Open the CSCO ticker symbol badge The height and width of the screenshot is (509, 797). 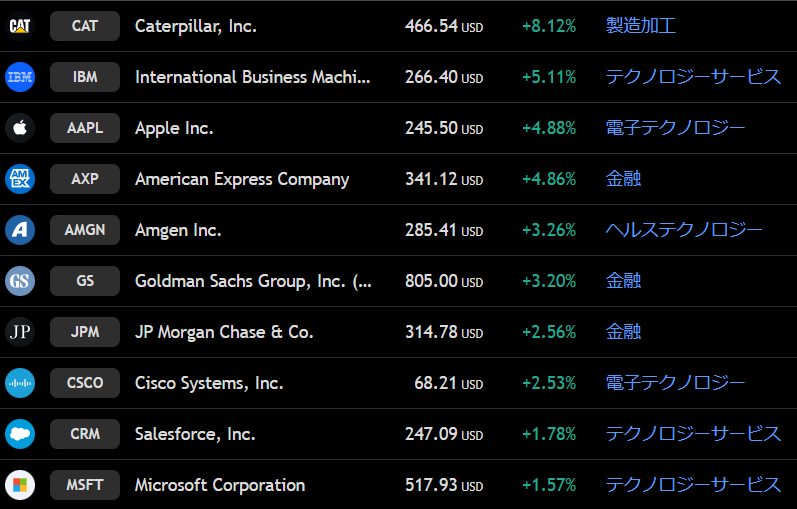pyautogui.click(x=85, y=383)
